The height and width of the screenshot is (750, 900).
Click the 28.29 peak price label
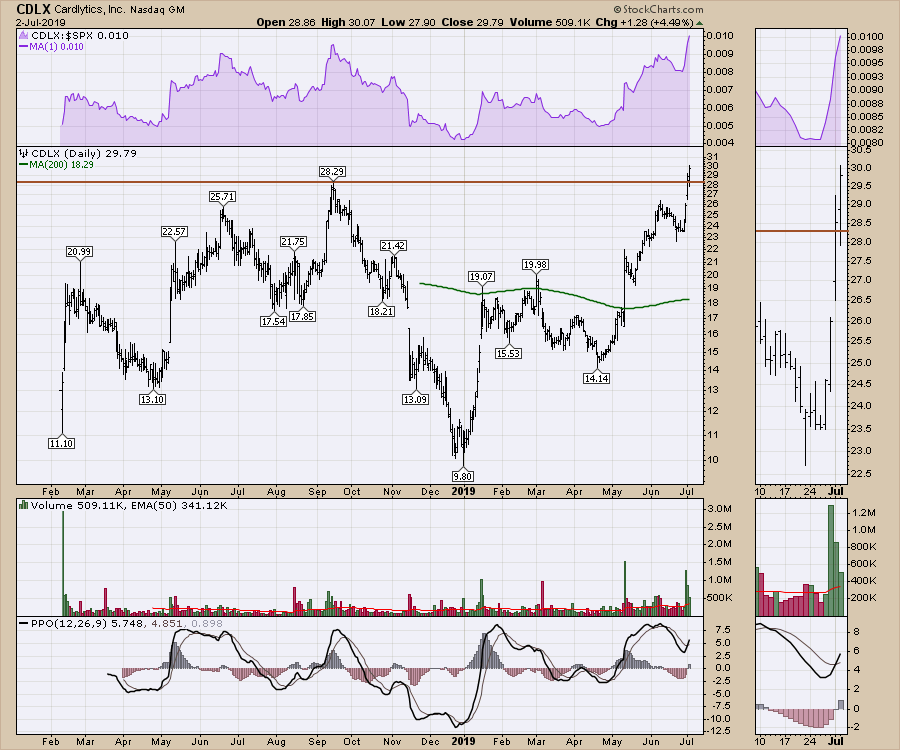[x=332, y=172]
